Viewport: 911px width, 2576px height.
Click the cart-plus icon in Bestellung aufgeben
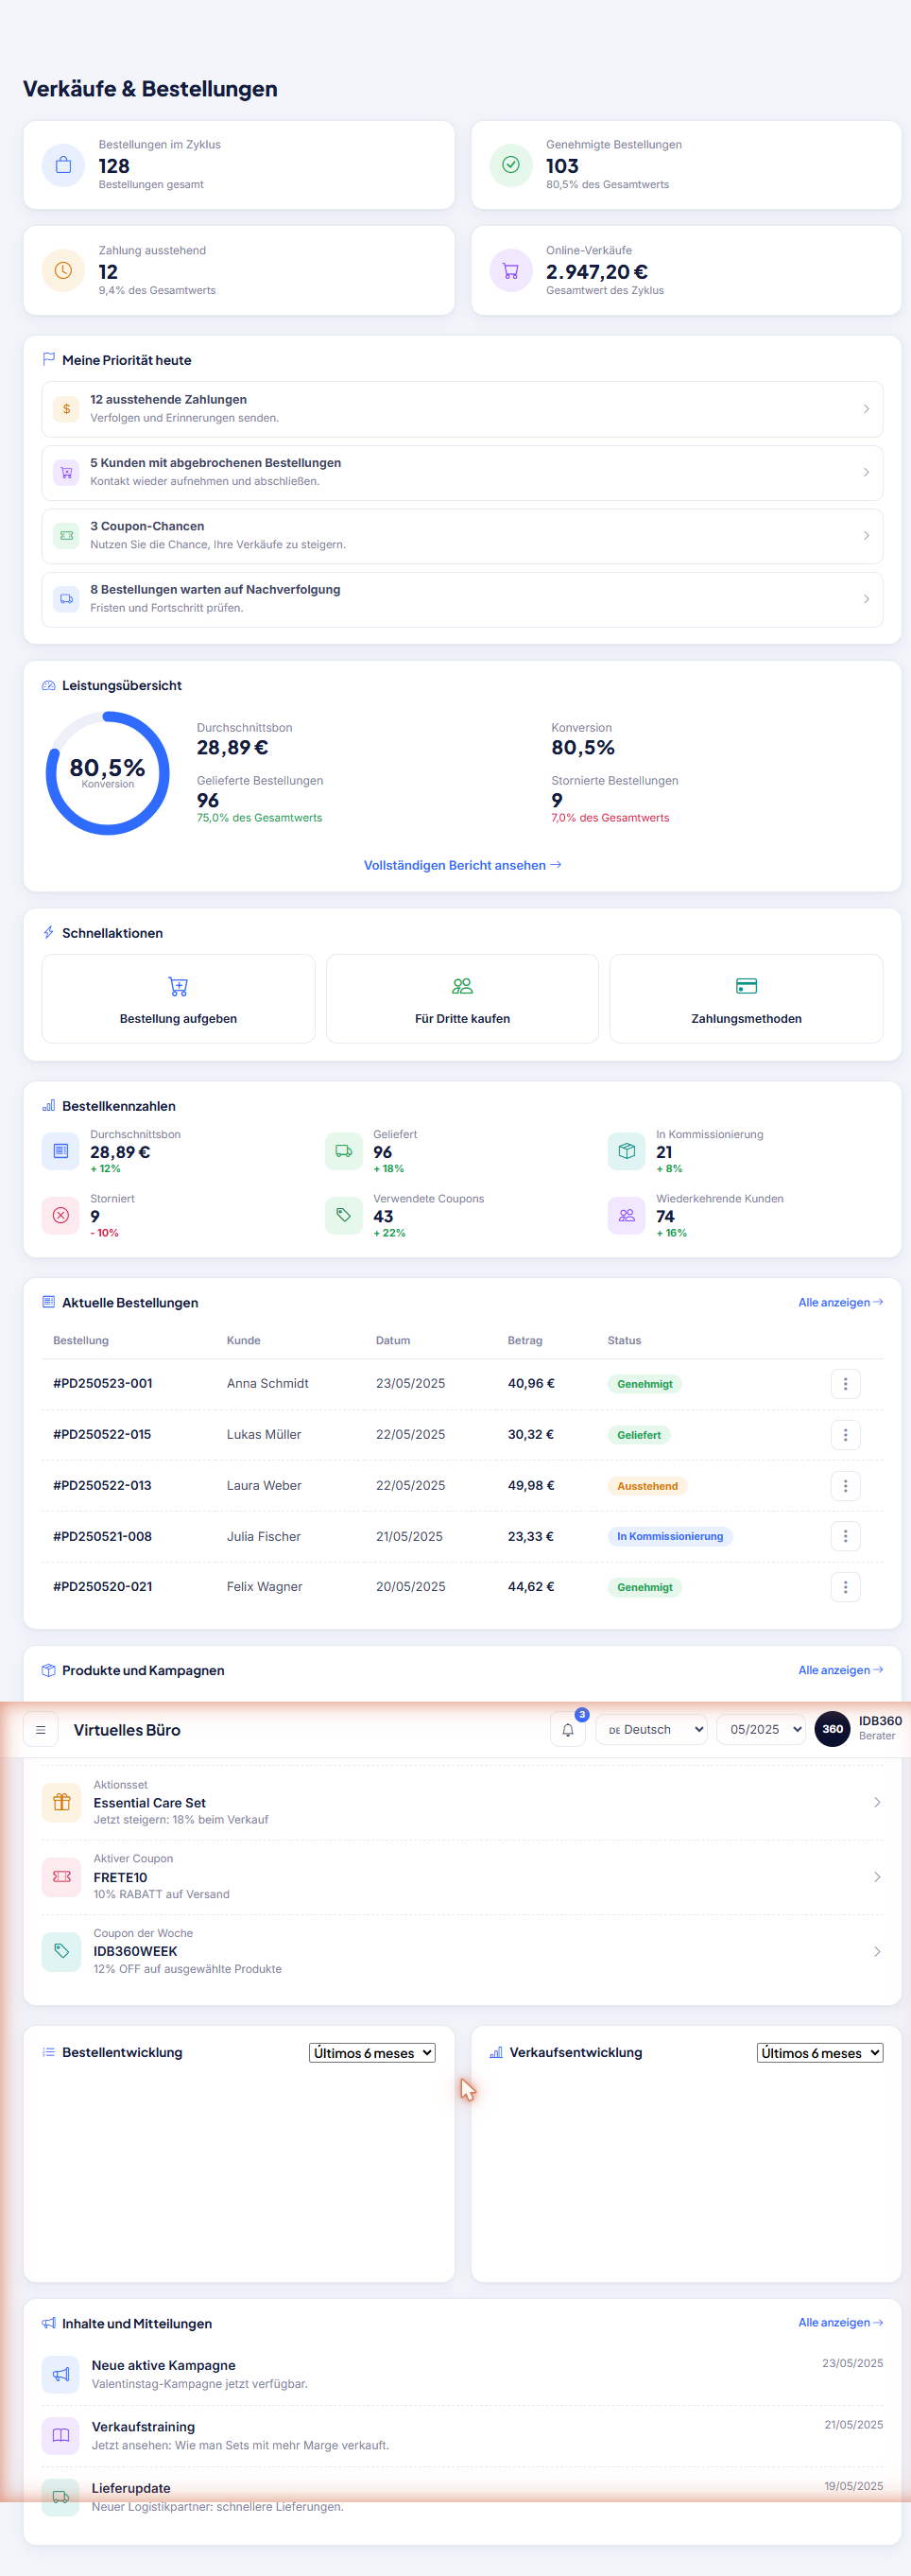[178, 987]
